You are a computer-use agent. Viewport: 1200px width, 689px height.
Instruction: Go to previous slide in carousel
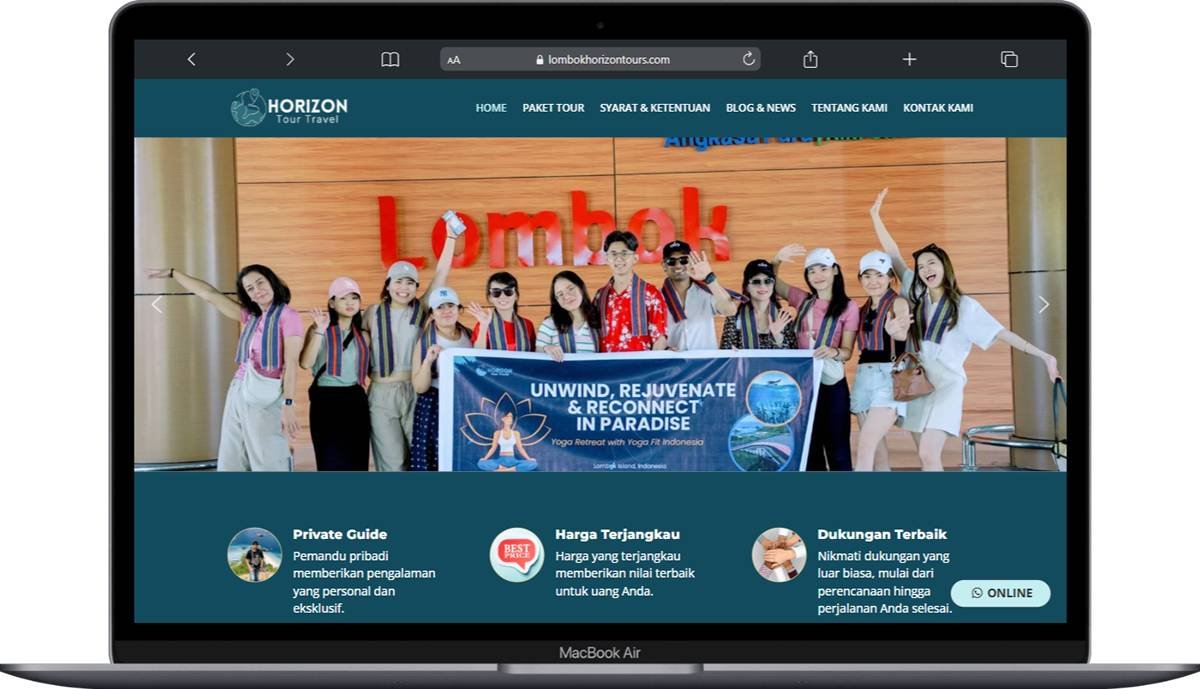(156, 305)
